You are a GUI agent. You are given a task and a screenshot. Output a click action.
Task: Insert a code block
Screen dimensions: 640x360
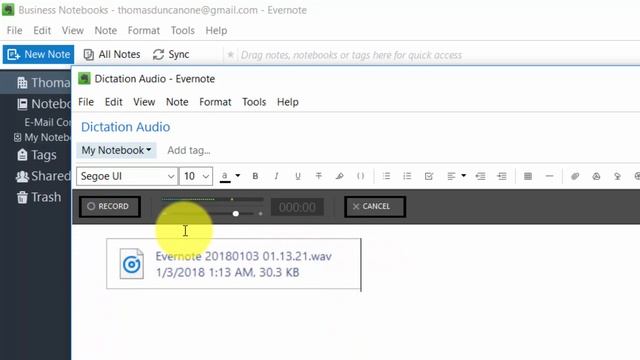pos(360,176)
